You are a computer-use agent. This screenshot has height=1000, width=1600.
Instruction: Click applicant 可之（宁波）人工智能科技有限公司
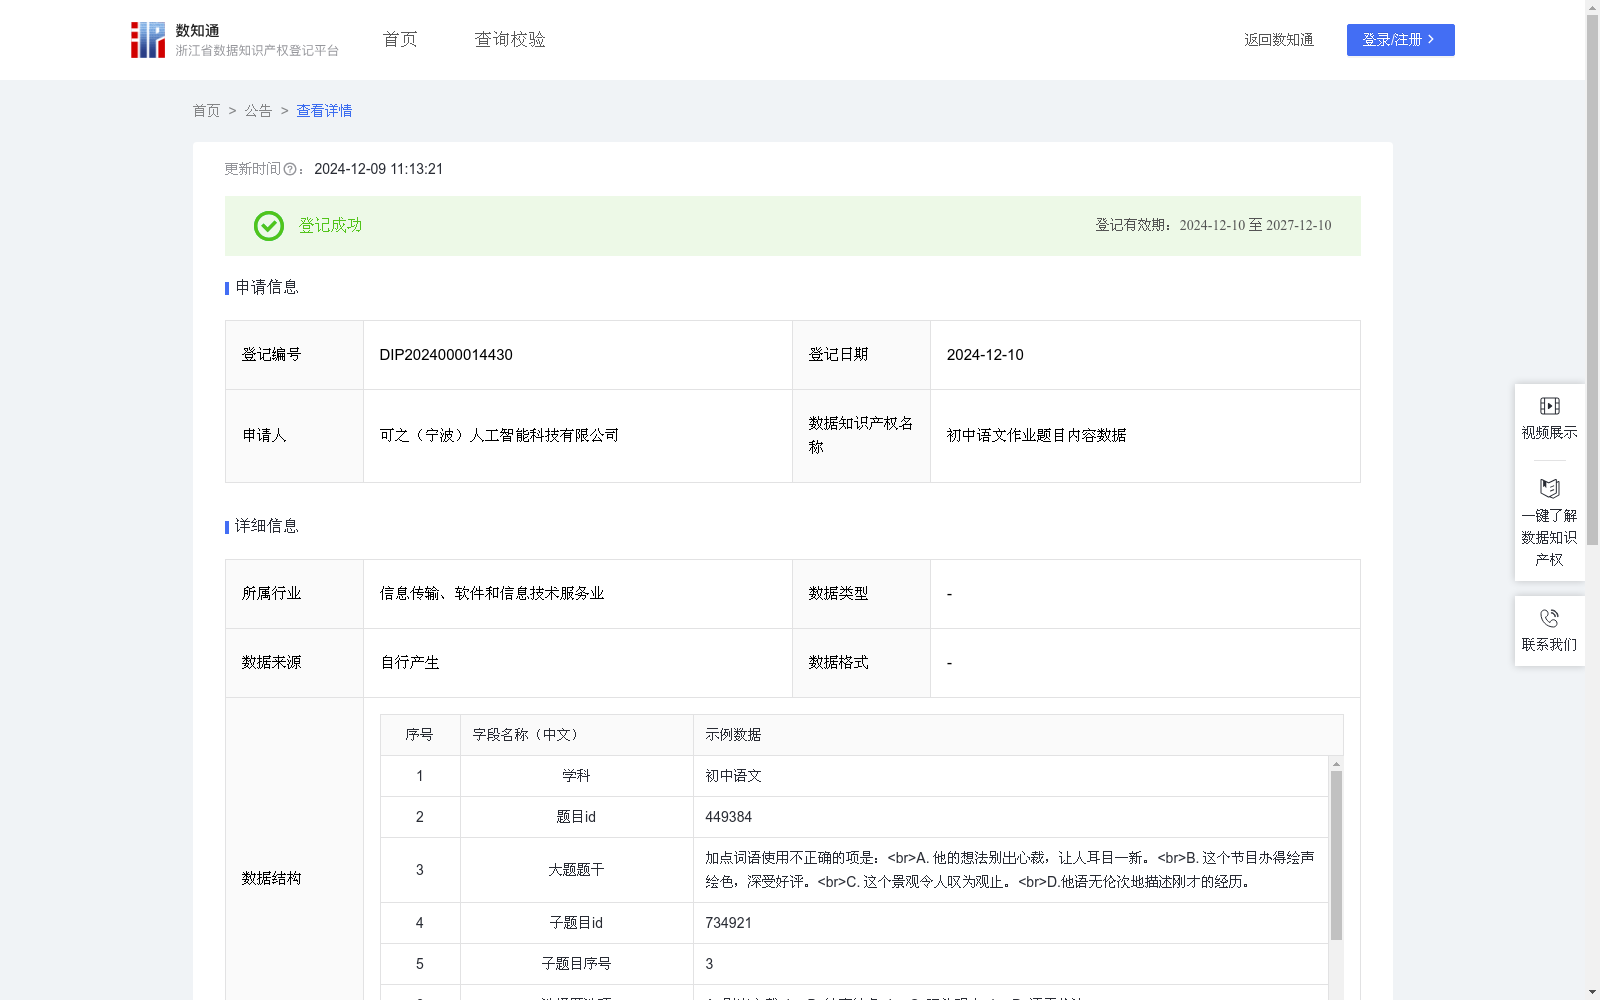(499, 436)
